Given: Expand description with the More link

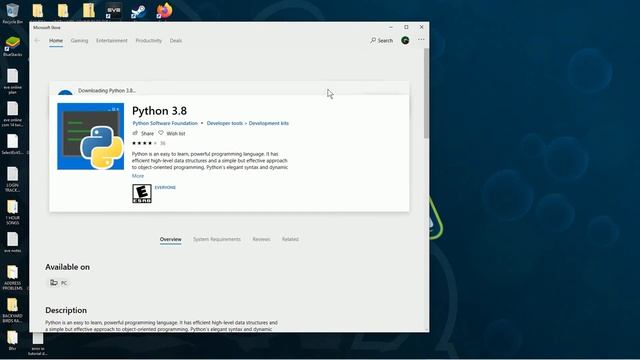Looking at the screenshot, I should tap(138, 176).
